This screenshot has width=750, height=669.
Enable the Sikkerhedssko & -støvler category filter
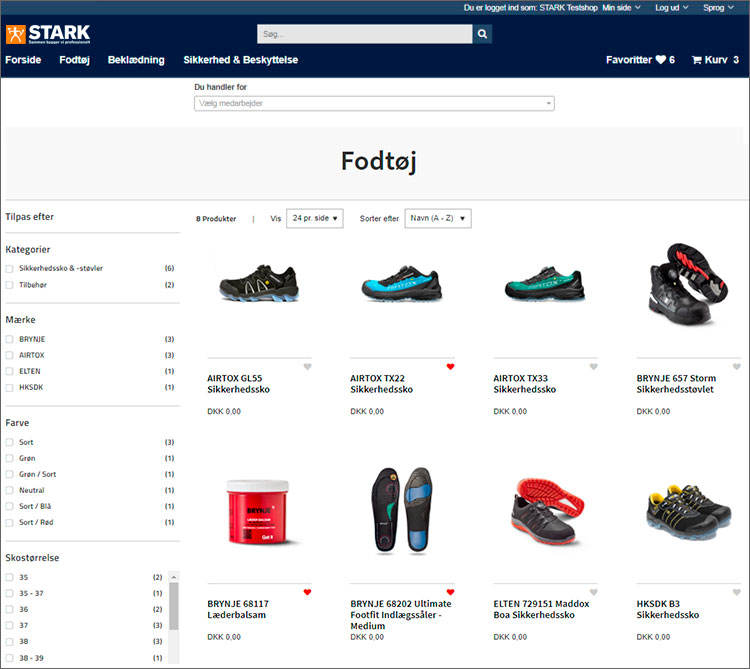10,268
